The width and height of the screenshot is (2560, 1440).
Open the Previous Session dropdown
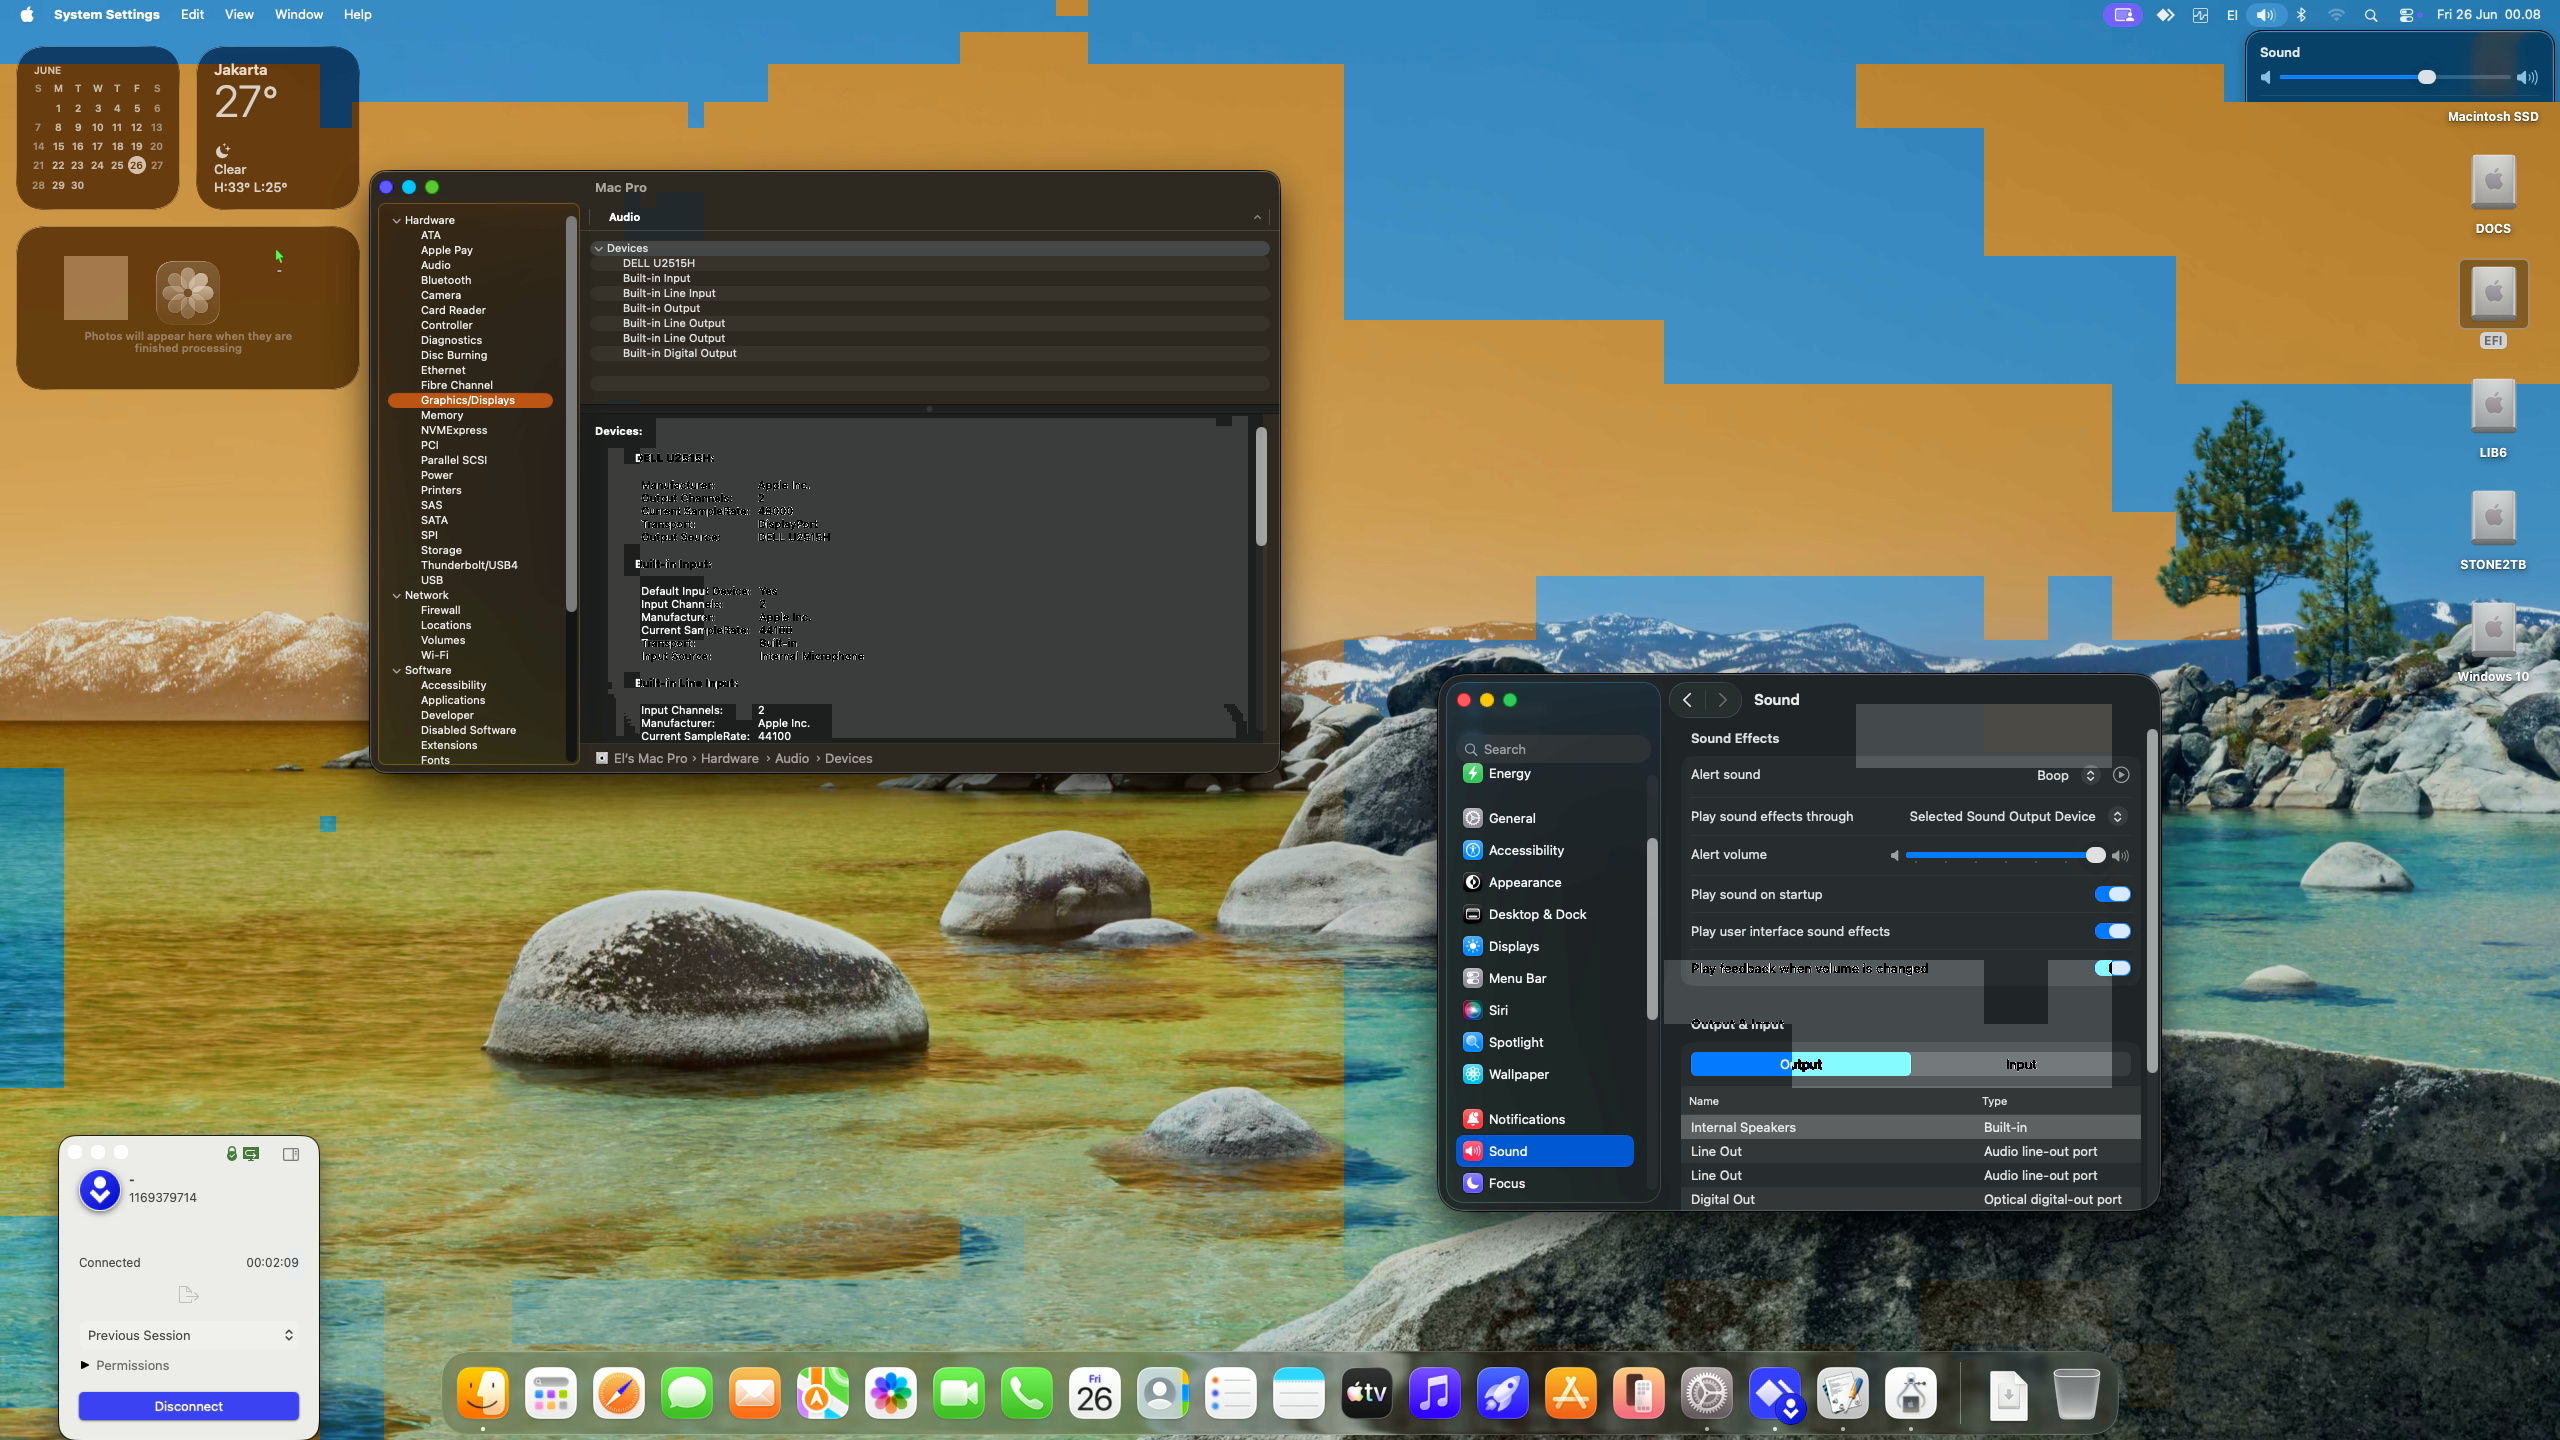pos(189,1335)
